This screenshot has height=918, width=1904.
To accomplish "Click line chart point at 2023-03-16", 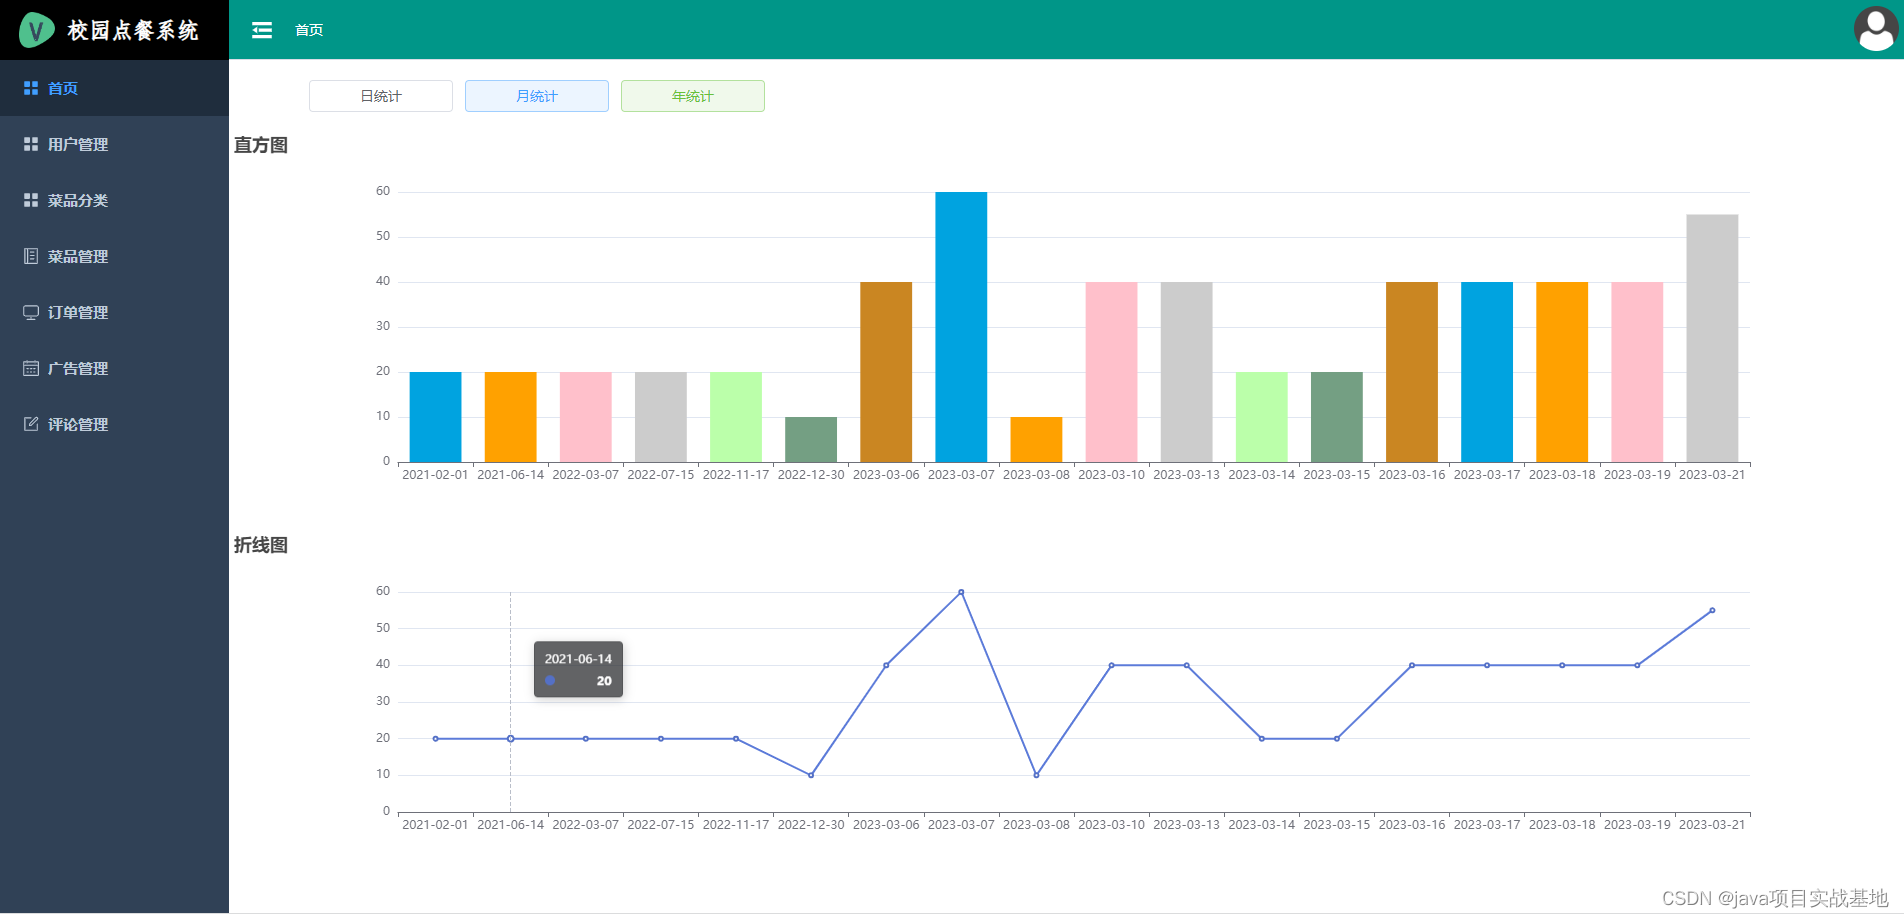I will (x=1412, y=665).
